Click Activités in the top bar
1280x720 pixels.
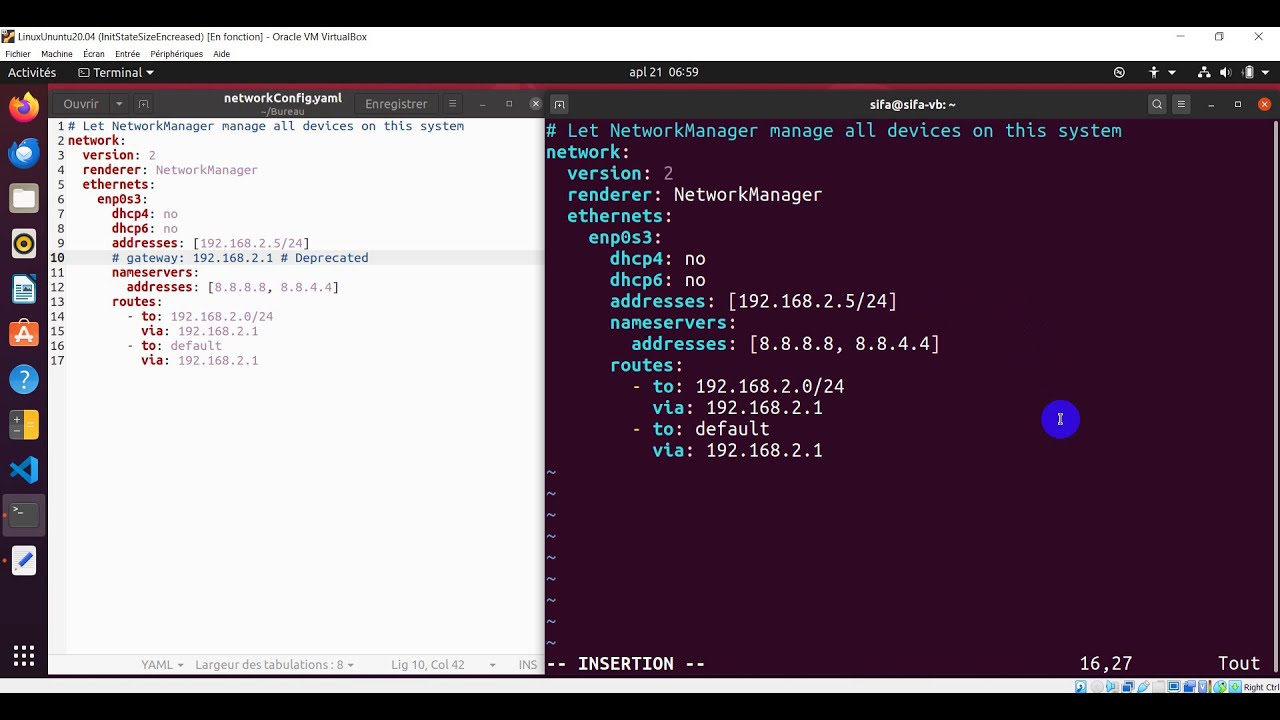[32, 72]
